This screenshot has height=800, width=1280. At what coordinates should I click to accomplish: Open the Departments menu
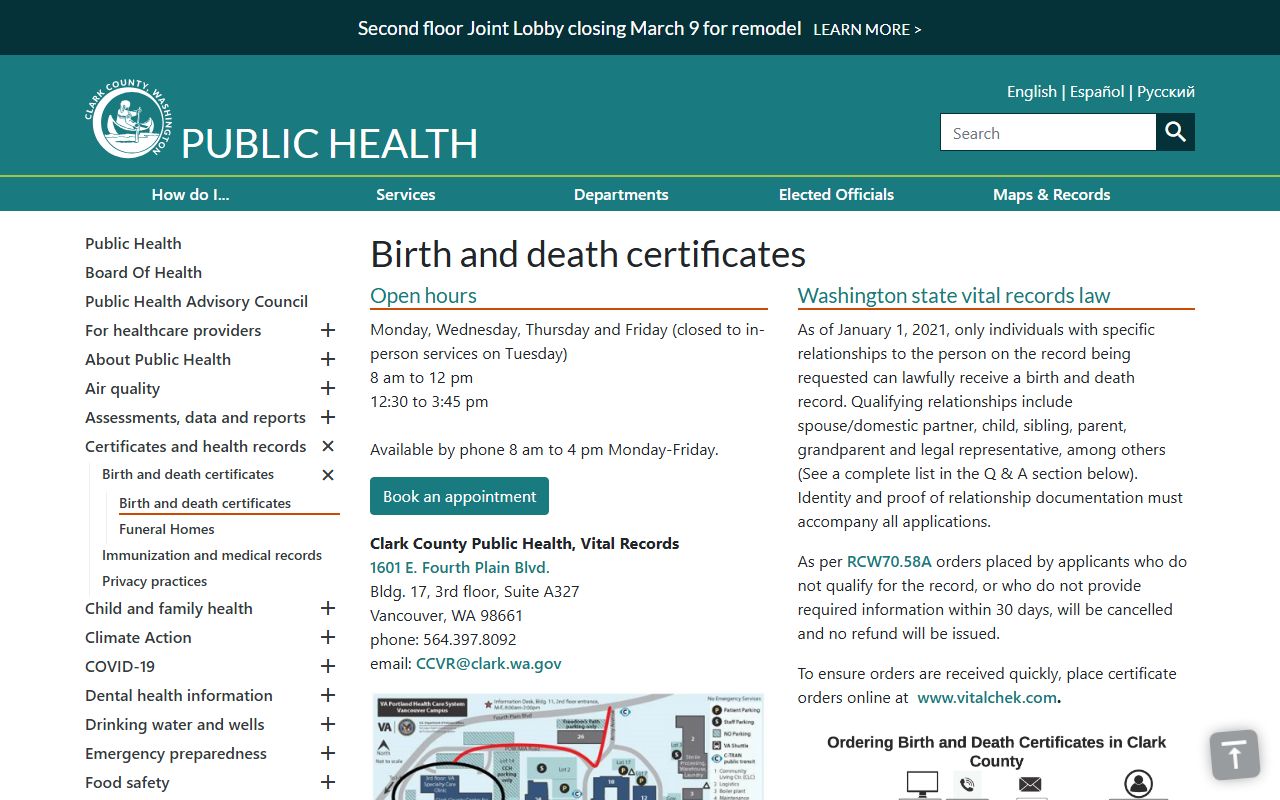coord(621,194)
